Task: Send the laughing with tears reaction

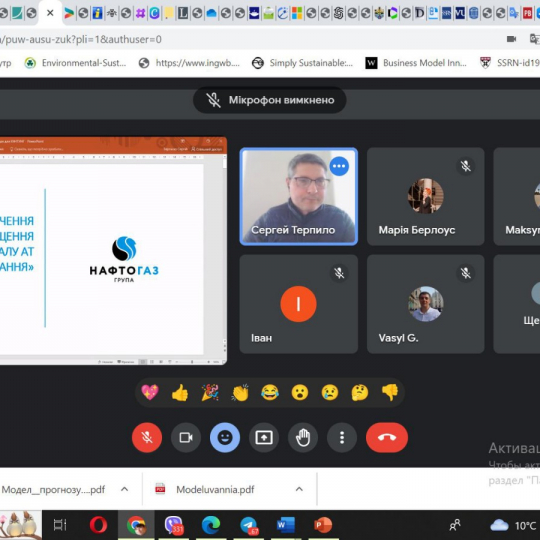Action: [x=270, y=392]
